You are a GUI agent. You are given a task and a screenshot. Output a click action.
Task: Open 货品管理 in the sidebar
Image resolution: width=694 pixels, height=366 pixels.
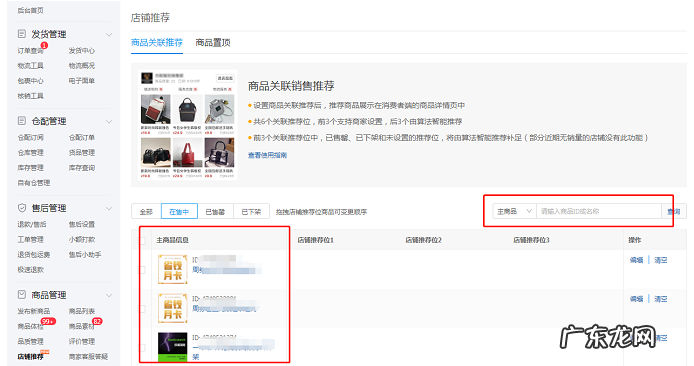[x=82, y=152]
